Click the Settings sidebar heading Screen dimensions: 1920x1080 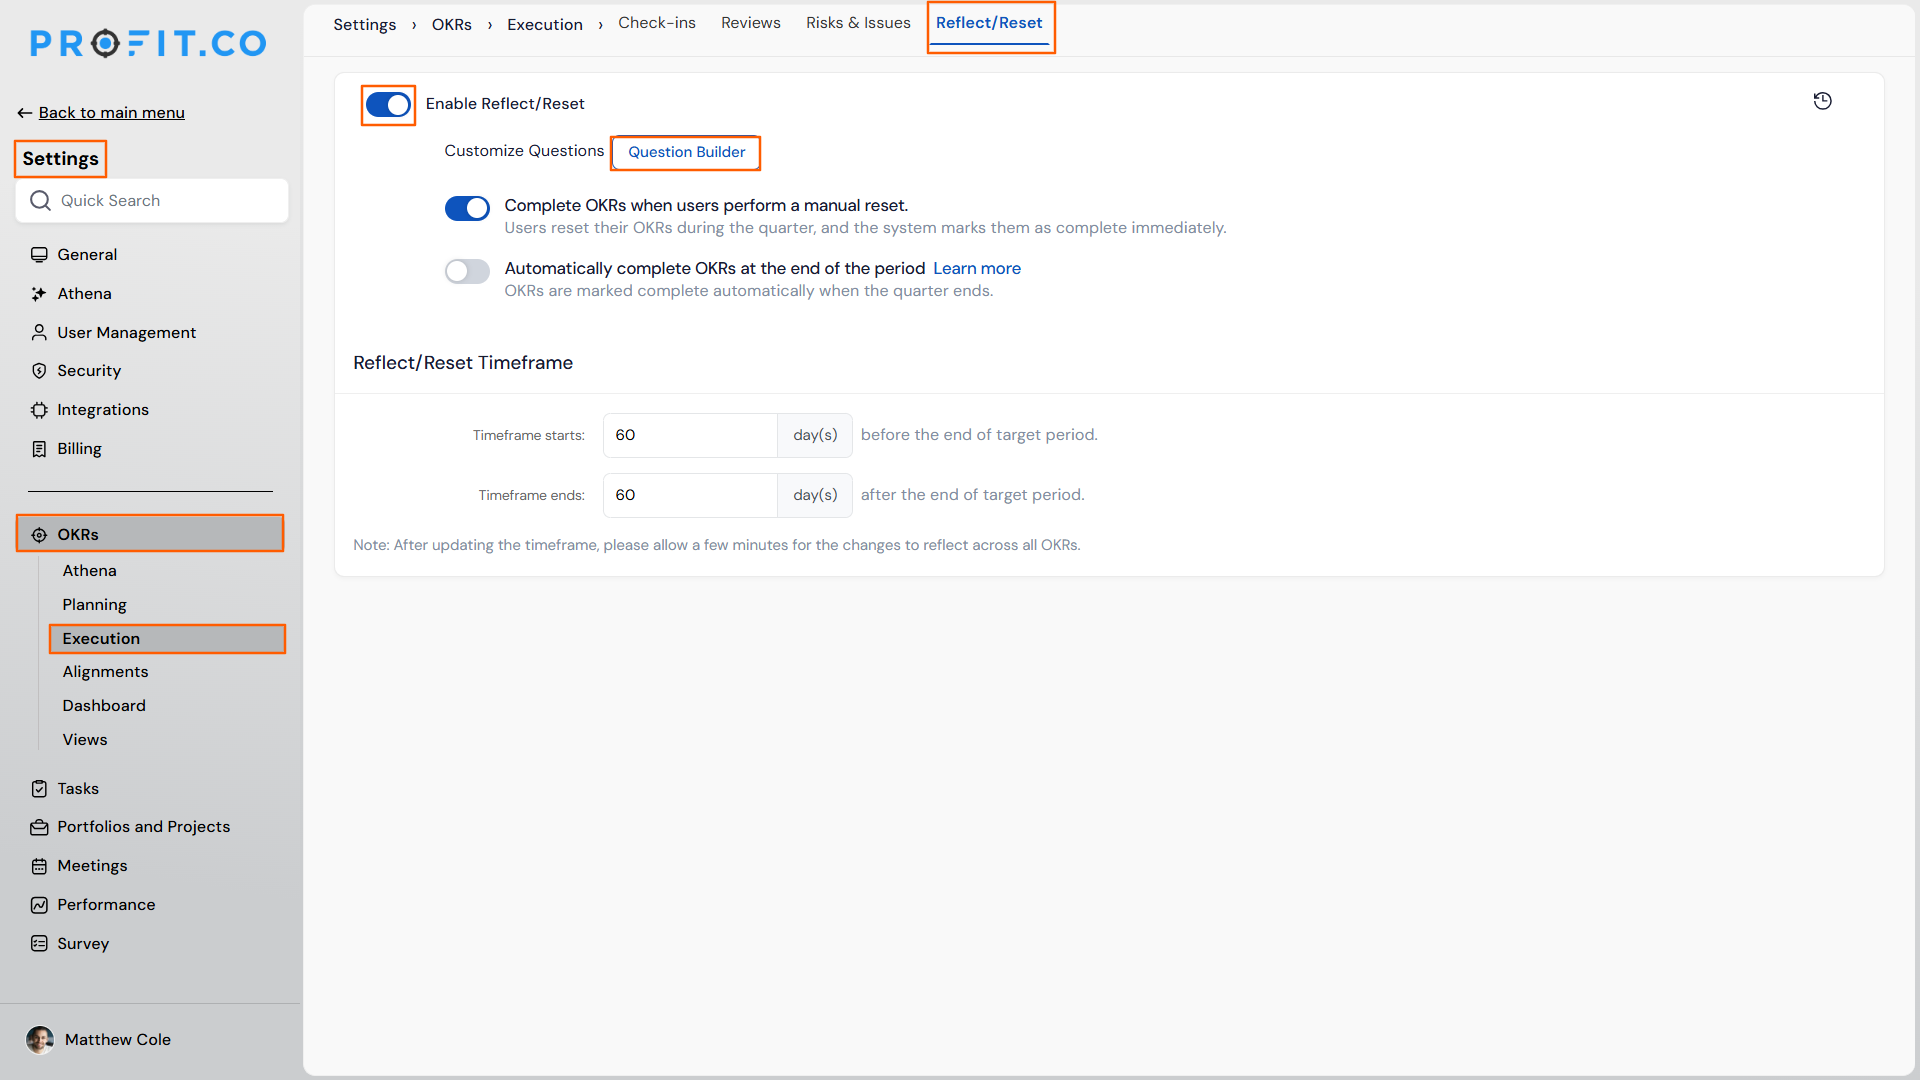(x=60, y=159)
